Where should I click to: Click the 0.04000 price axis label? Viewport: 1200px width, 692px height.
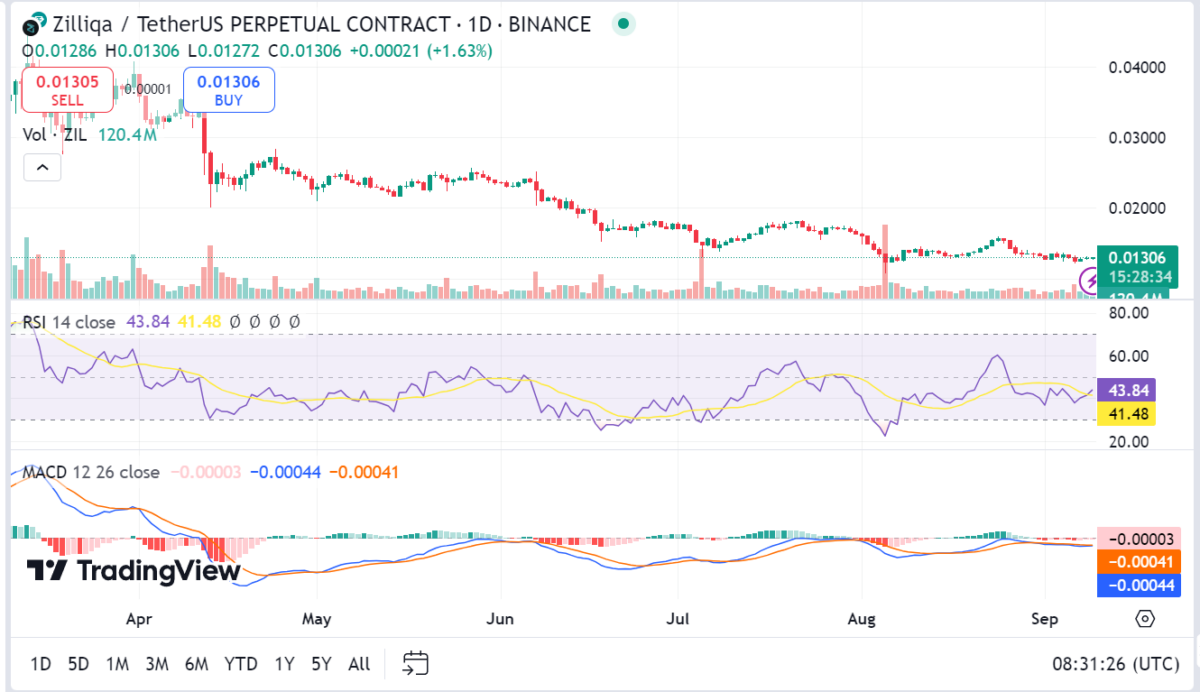(x=1137, y=67)
